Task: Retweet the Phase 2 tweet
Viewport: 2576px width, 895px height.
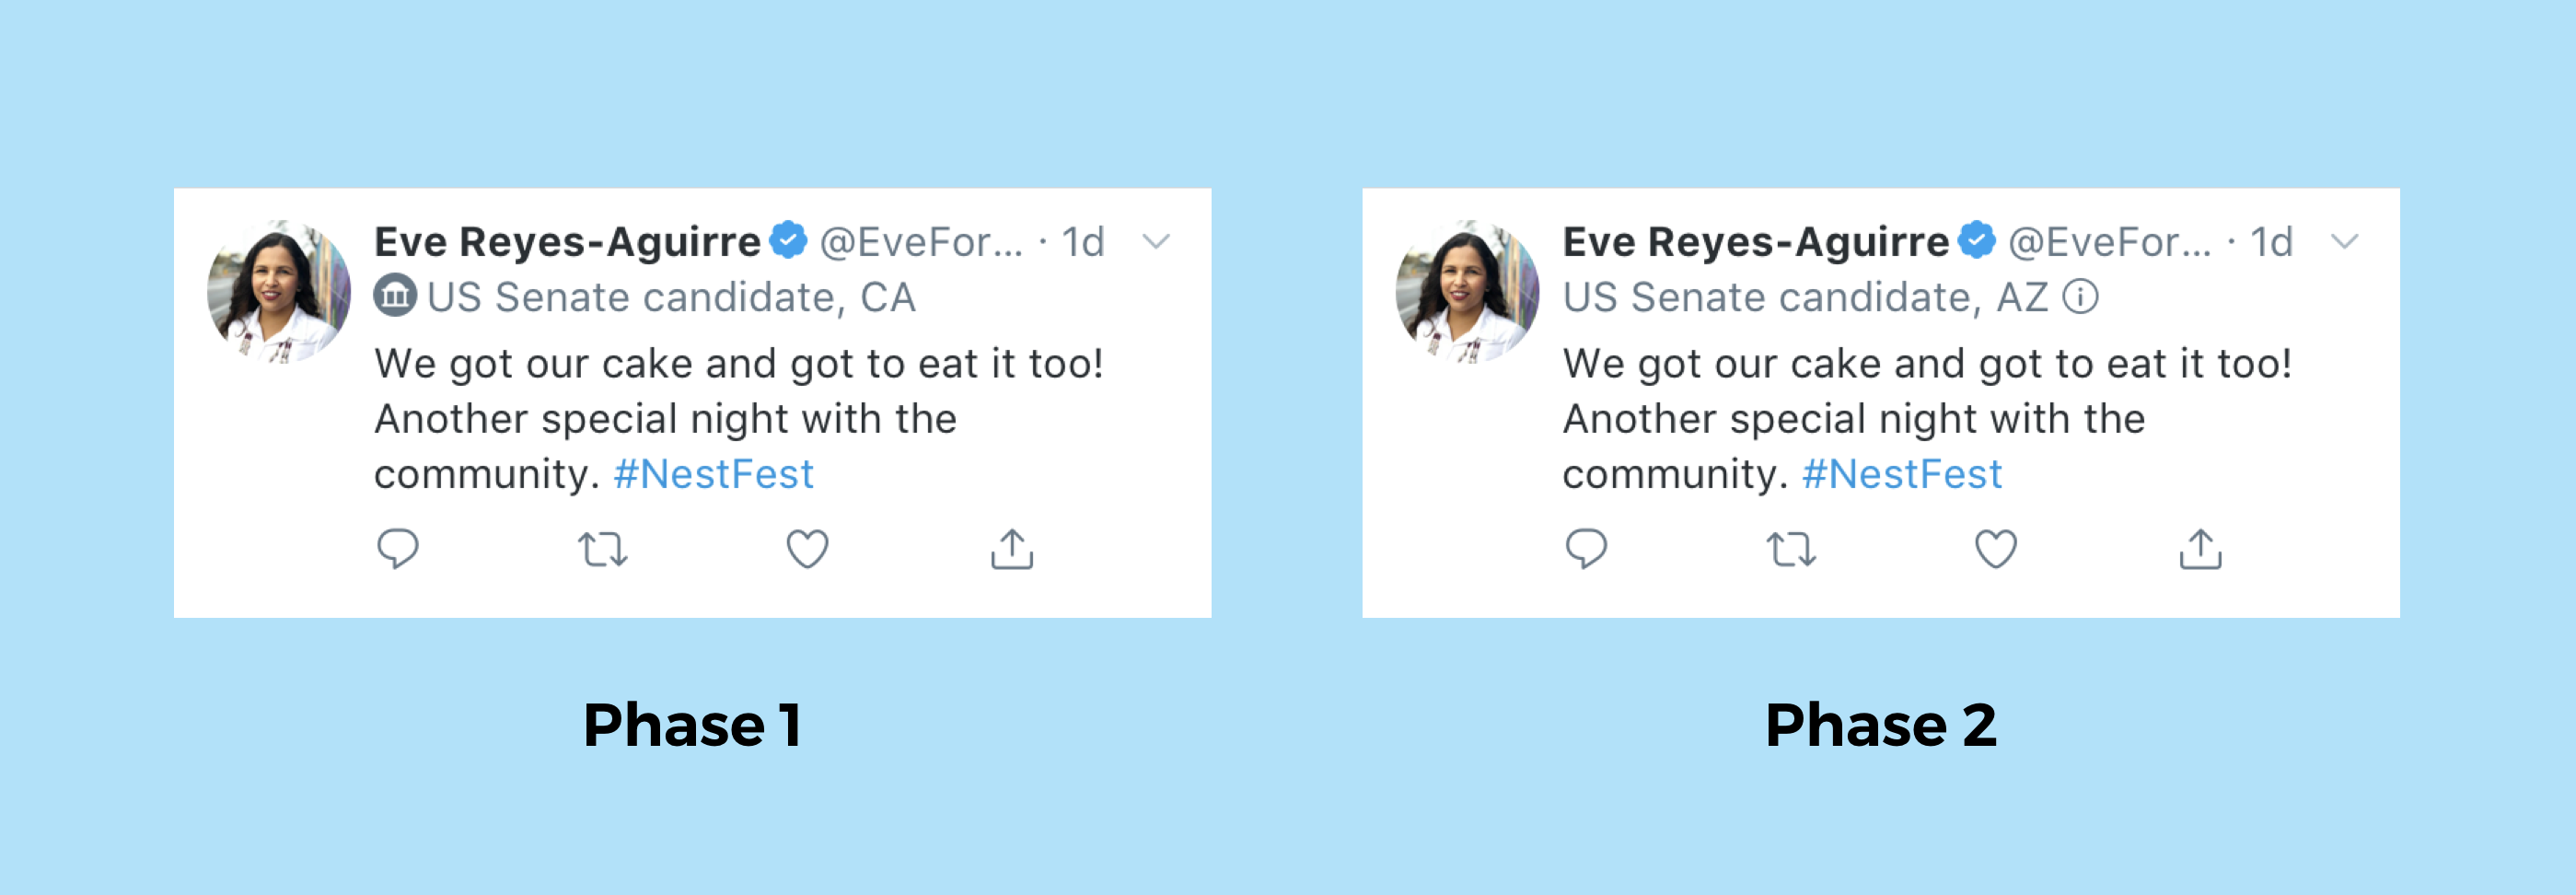Action: (1791, 549)
